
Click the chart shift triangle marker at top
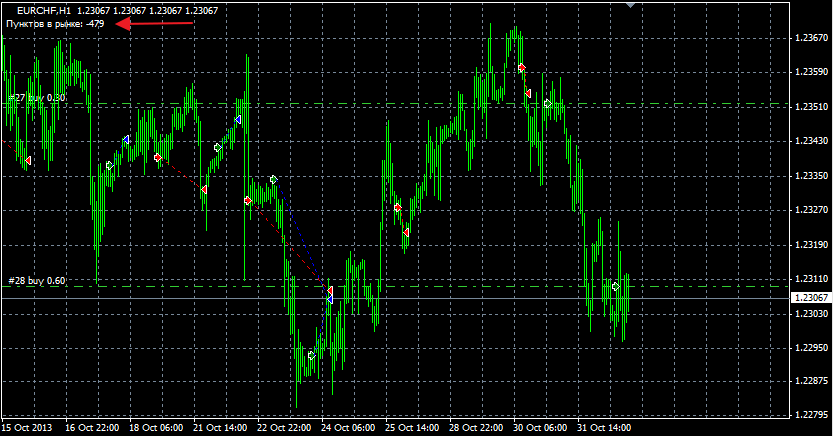(631, 4)
